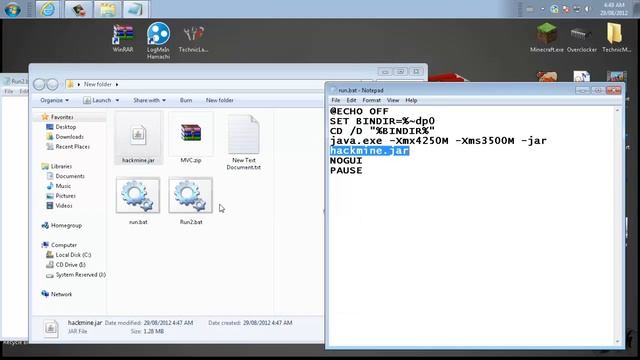Image resolution: width=640 pixels, height=360 pixels.
Task: Click the Windows Start orb
Action: (x=12, y=9)
